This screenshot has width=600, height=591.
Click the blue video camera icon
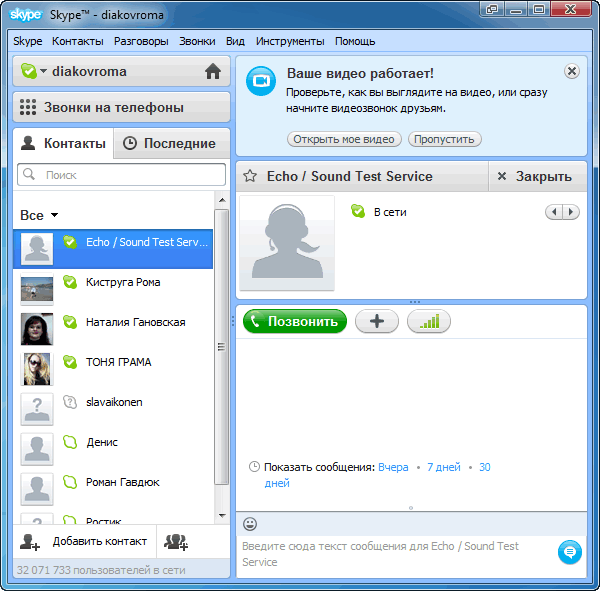[x=261, y=81]
